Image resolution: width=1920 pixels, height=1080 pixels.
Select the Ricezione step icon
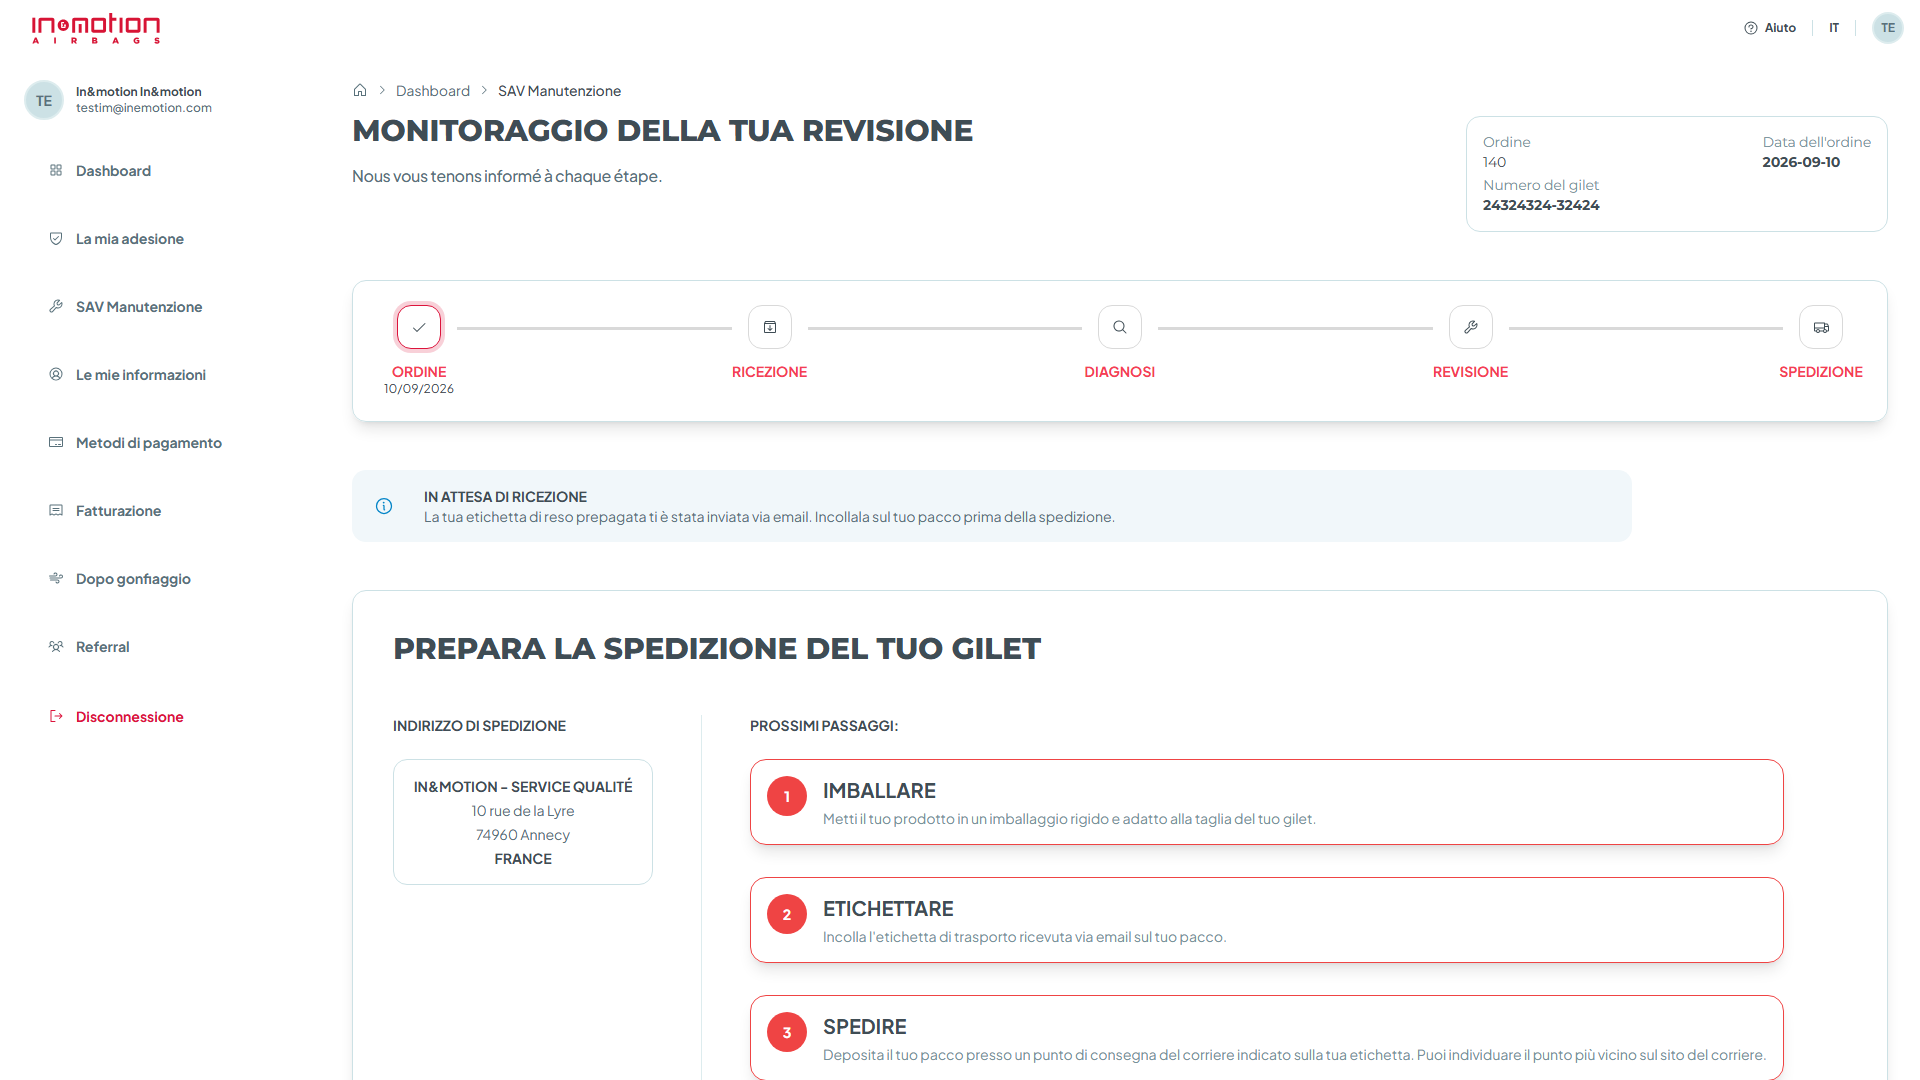coord(770,327)
